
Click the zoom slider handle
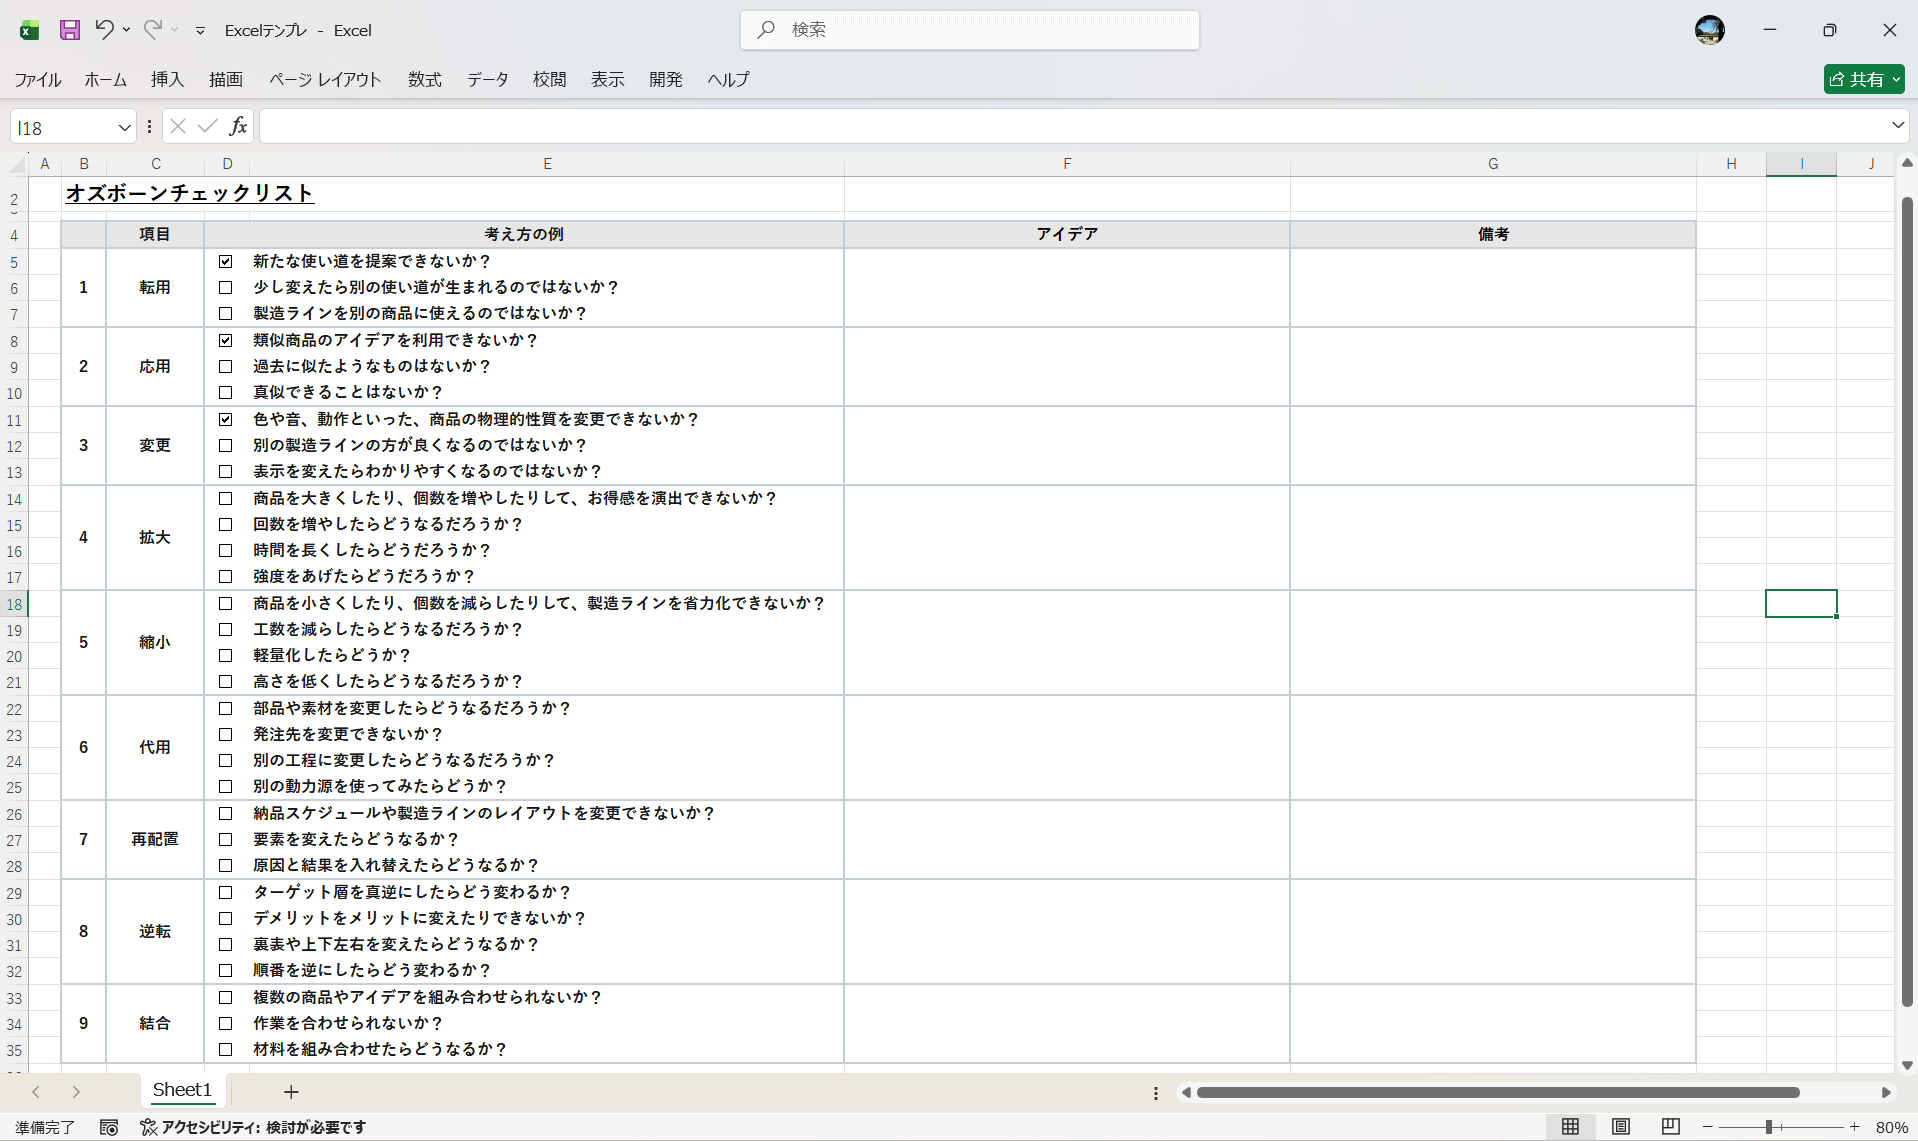[1769, 1127]
